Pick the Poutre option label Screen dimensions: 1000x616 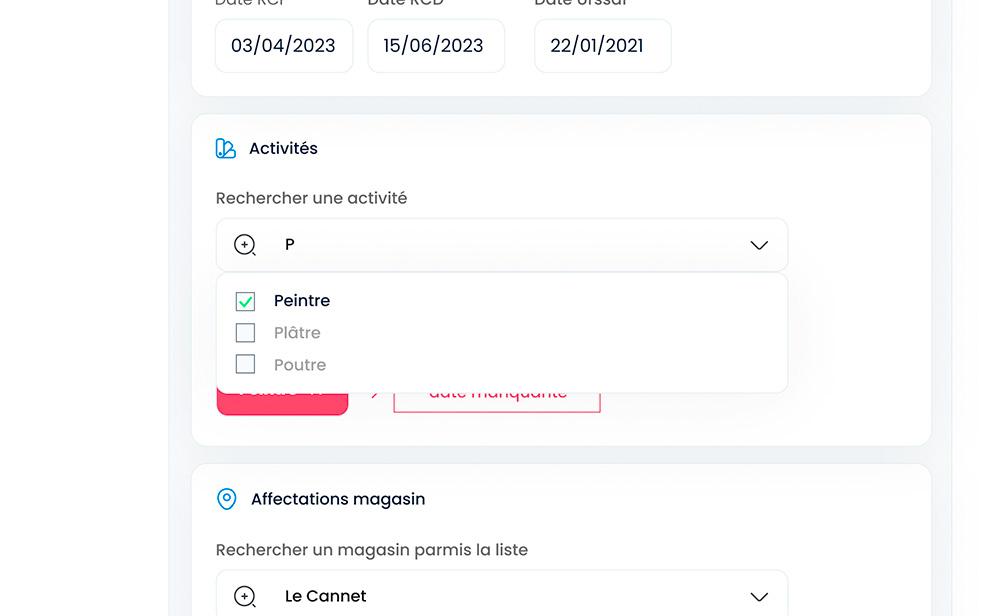(300, 365)
